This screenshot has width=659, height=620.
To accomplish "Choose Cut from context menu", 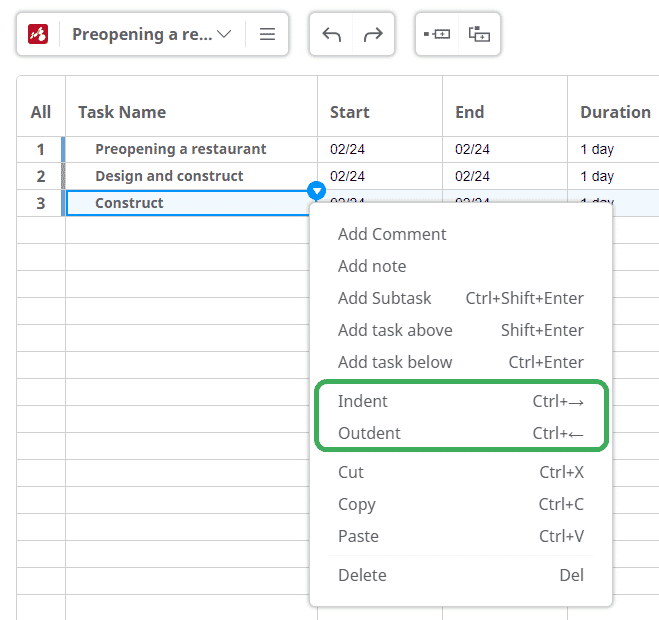I will 461,472.
